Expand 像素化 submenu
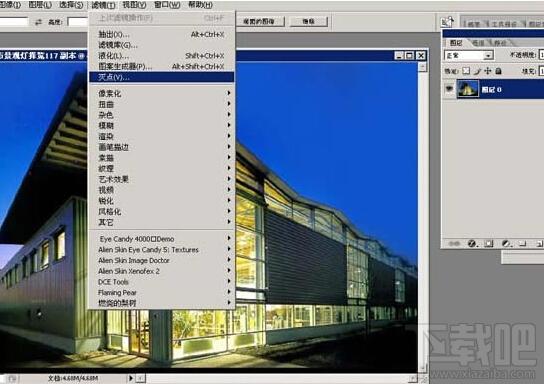The image size is (544, 384). tap(162, 93)
